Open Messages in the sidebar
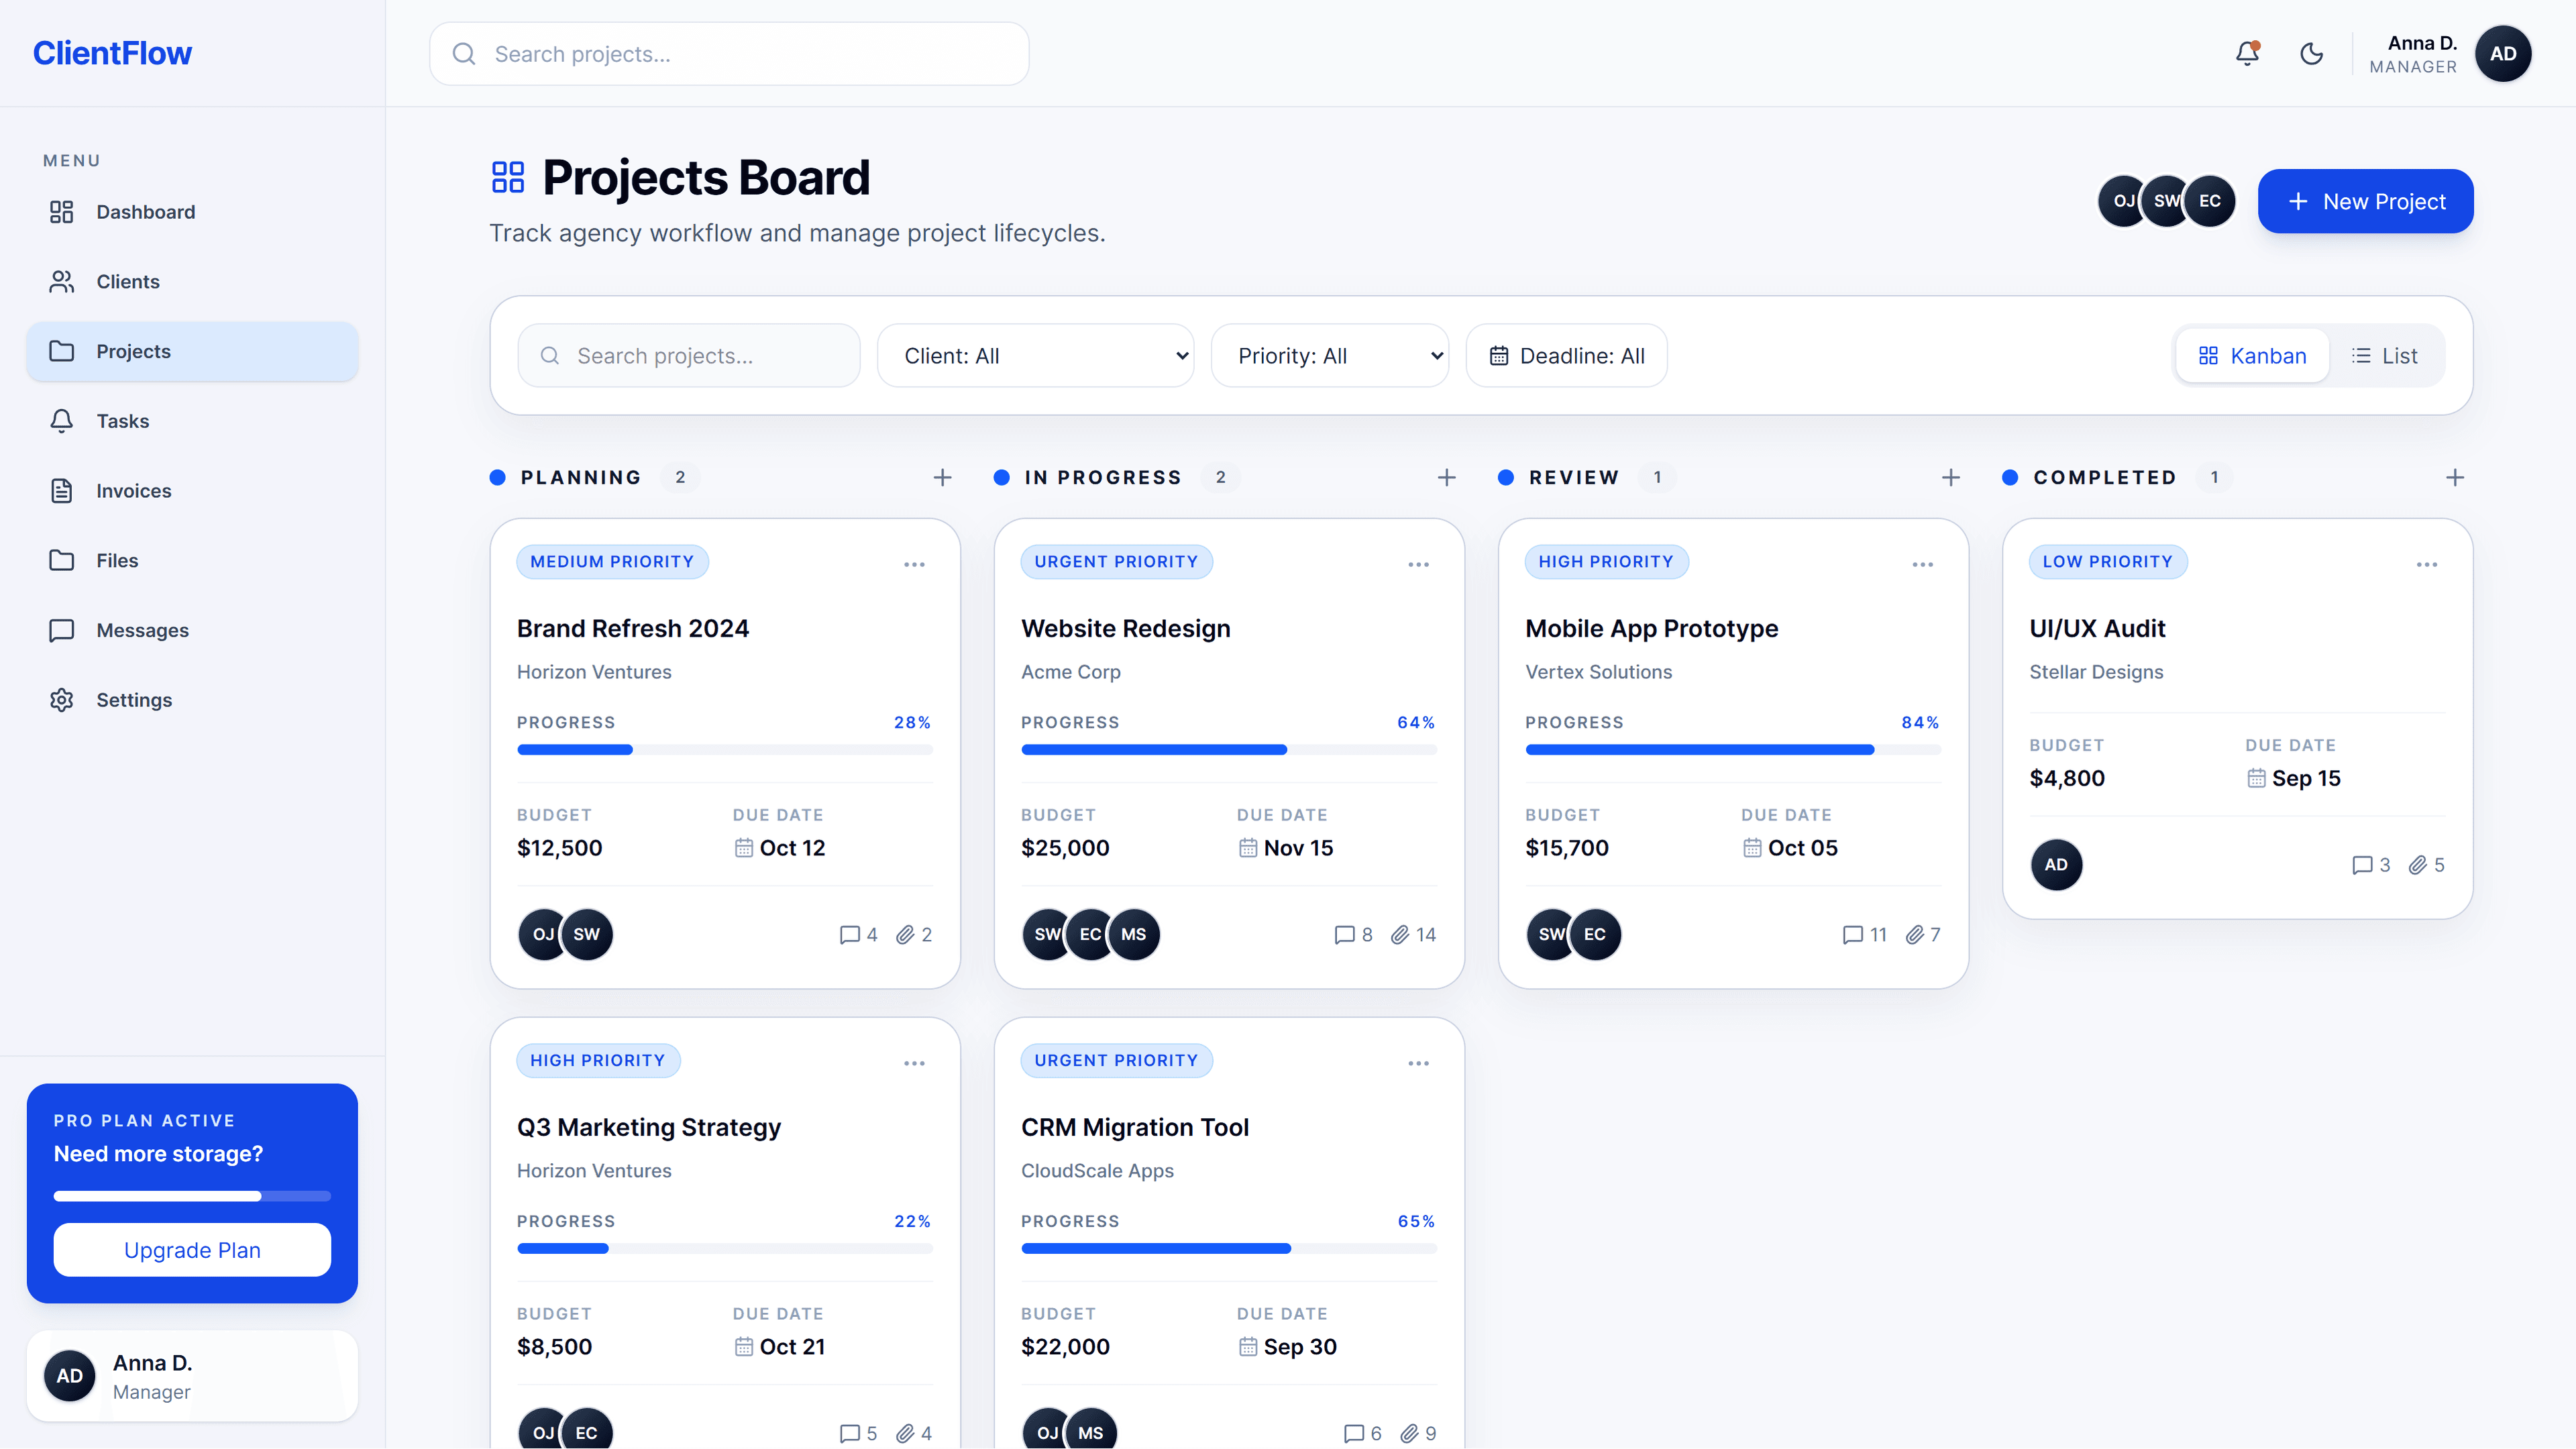Viewport: 2576px width, 1449px height. (192, 630)
